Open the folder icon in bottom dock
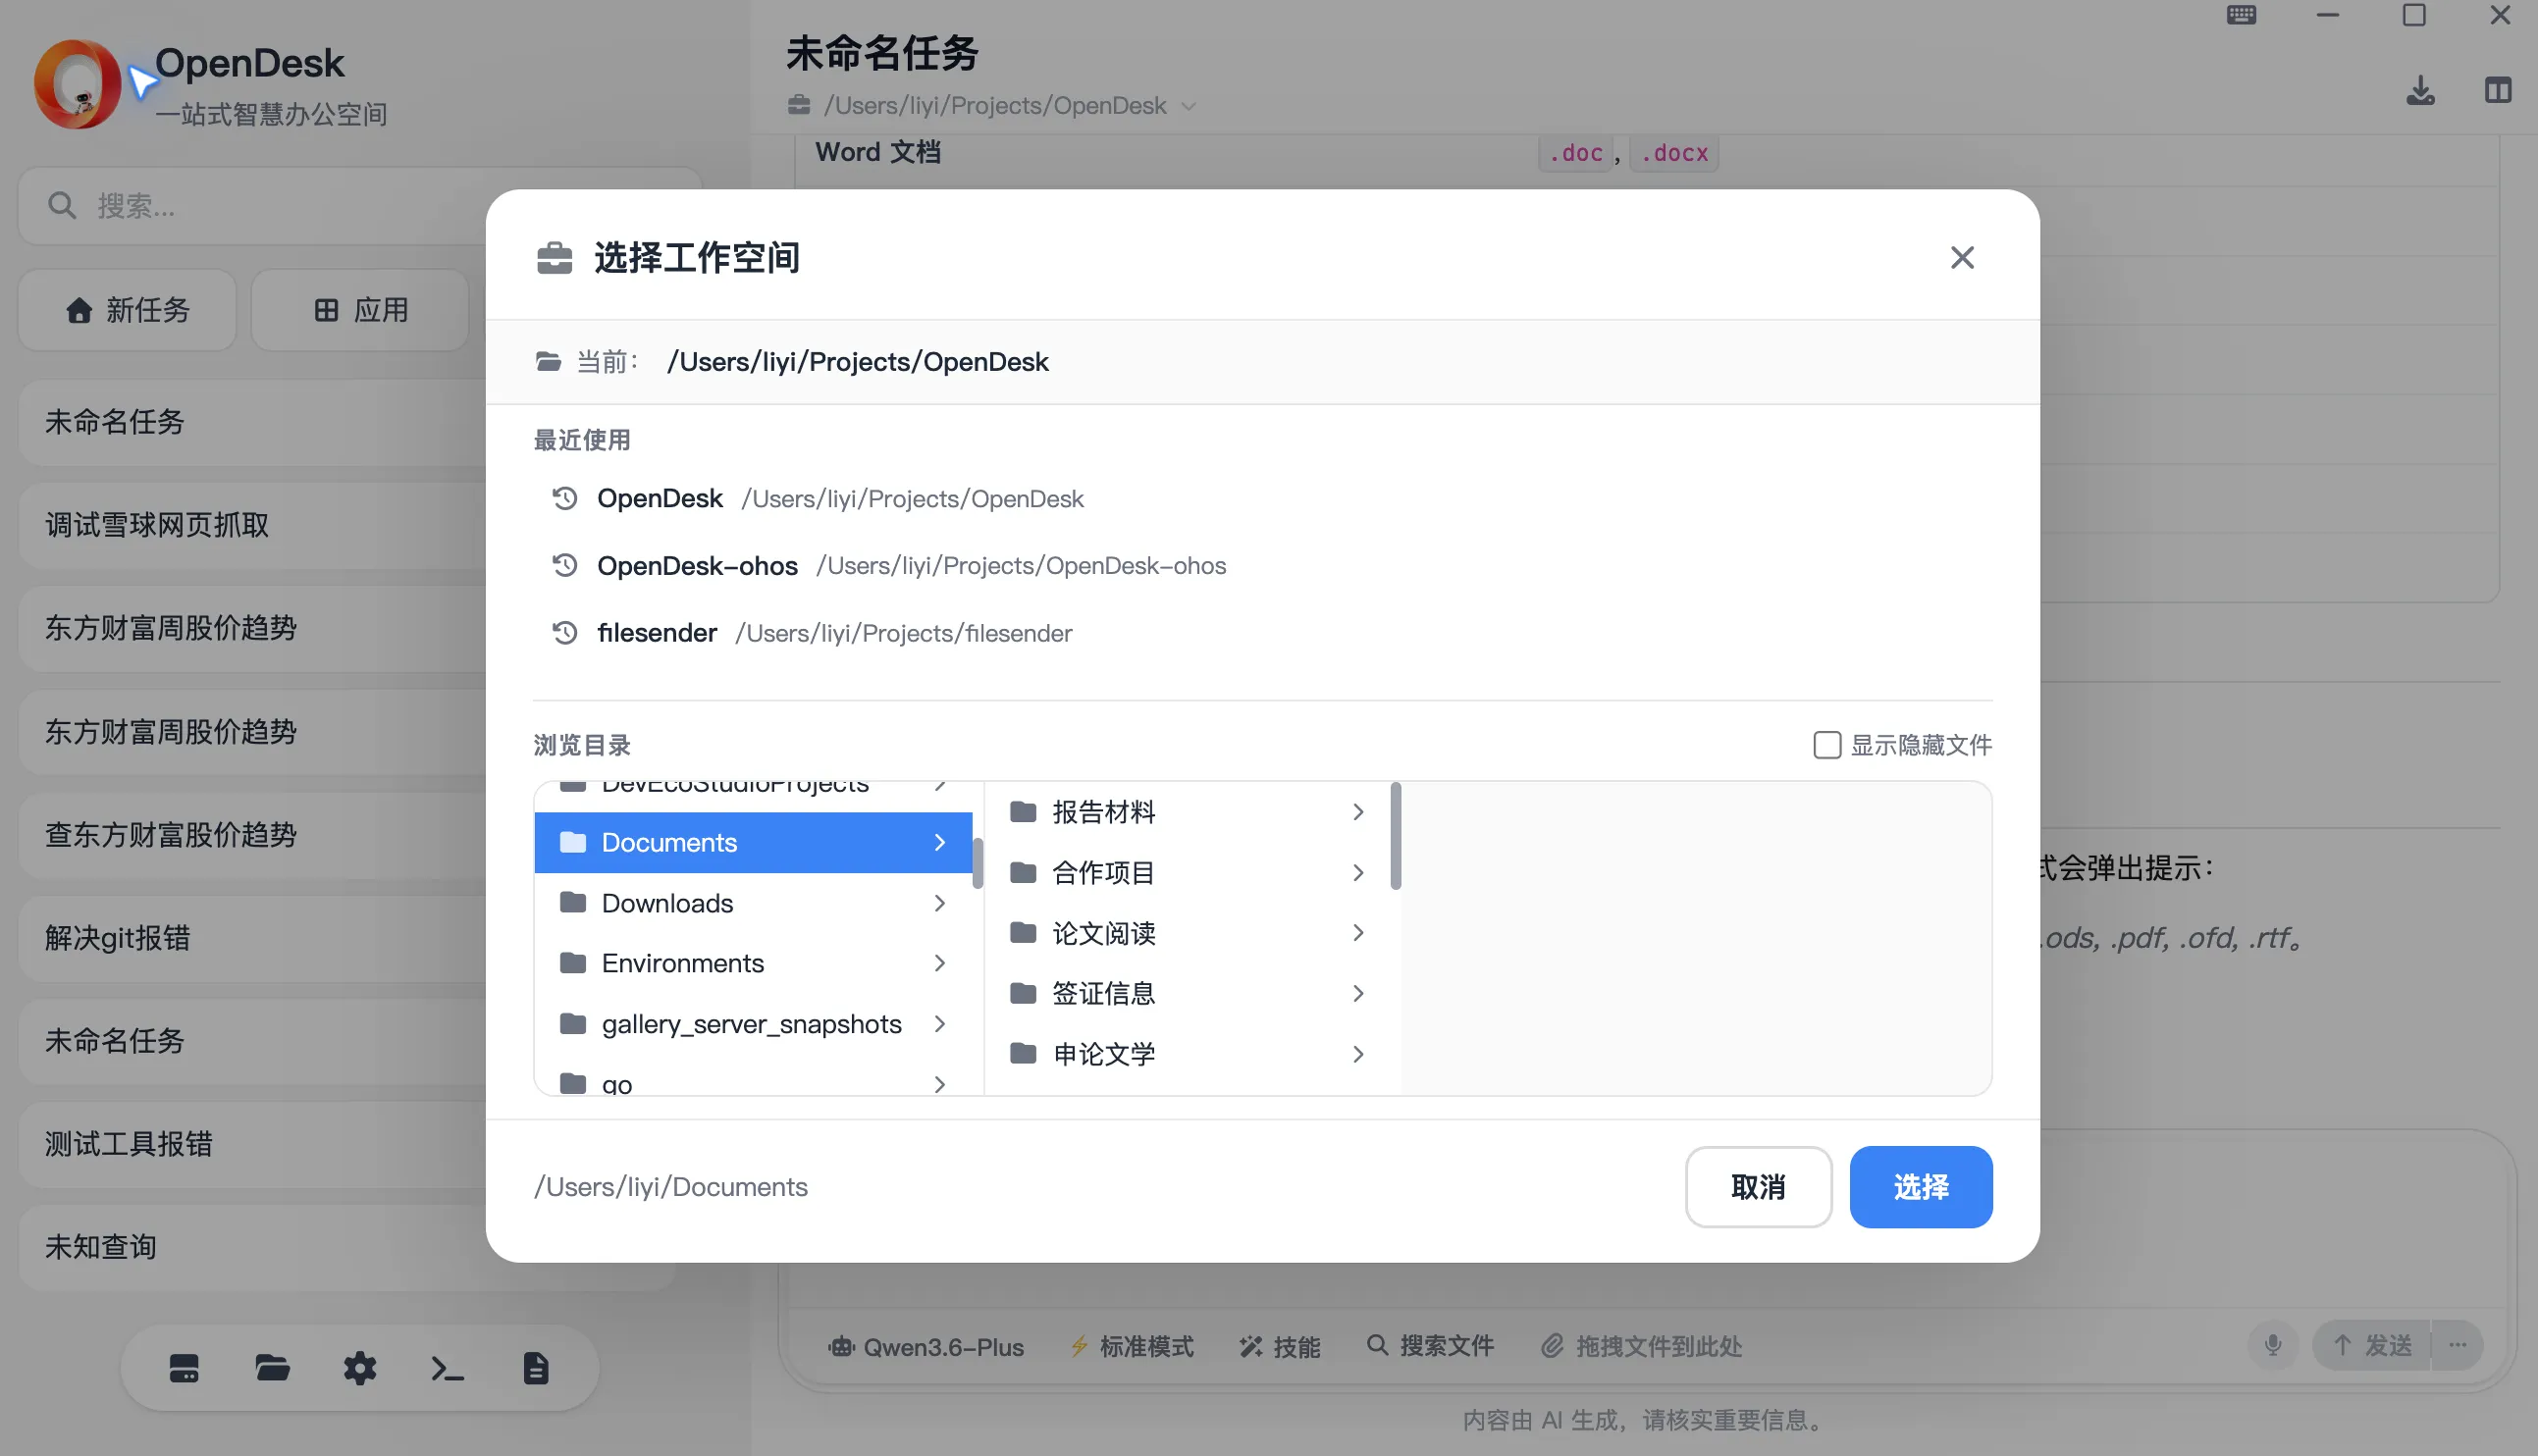This screenshot has height=1456, width=2538. tap(272, 1368)
